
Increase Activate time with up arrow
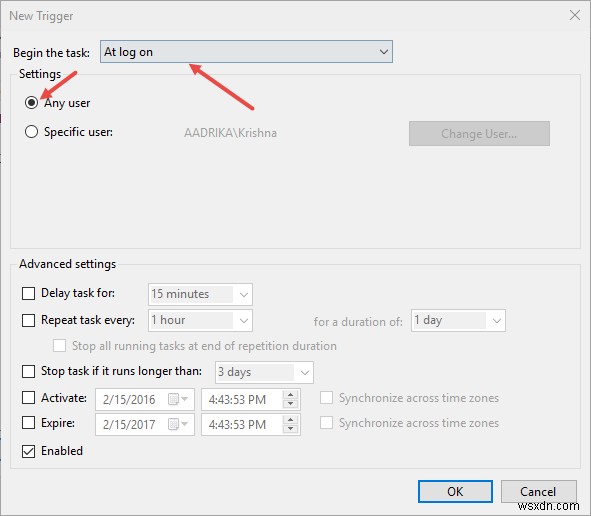(290, 395)
